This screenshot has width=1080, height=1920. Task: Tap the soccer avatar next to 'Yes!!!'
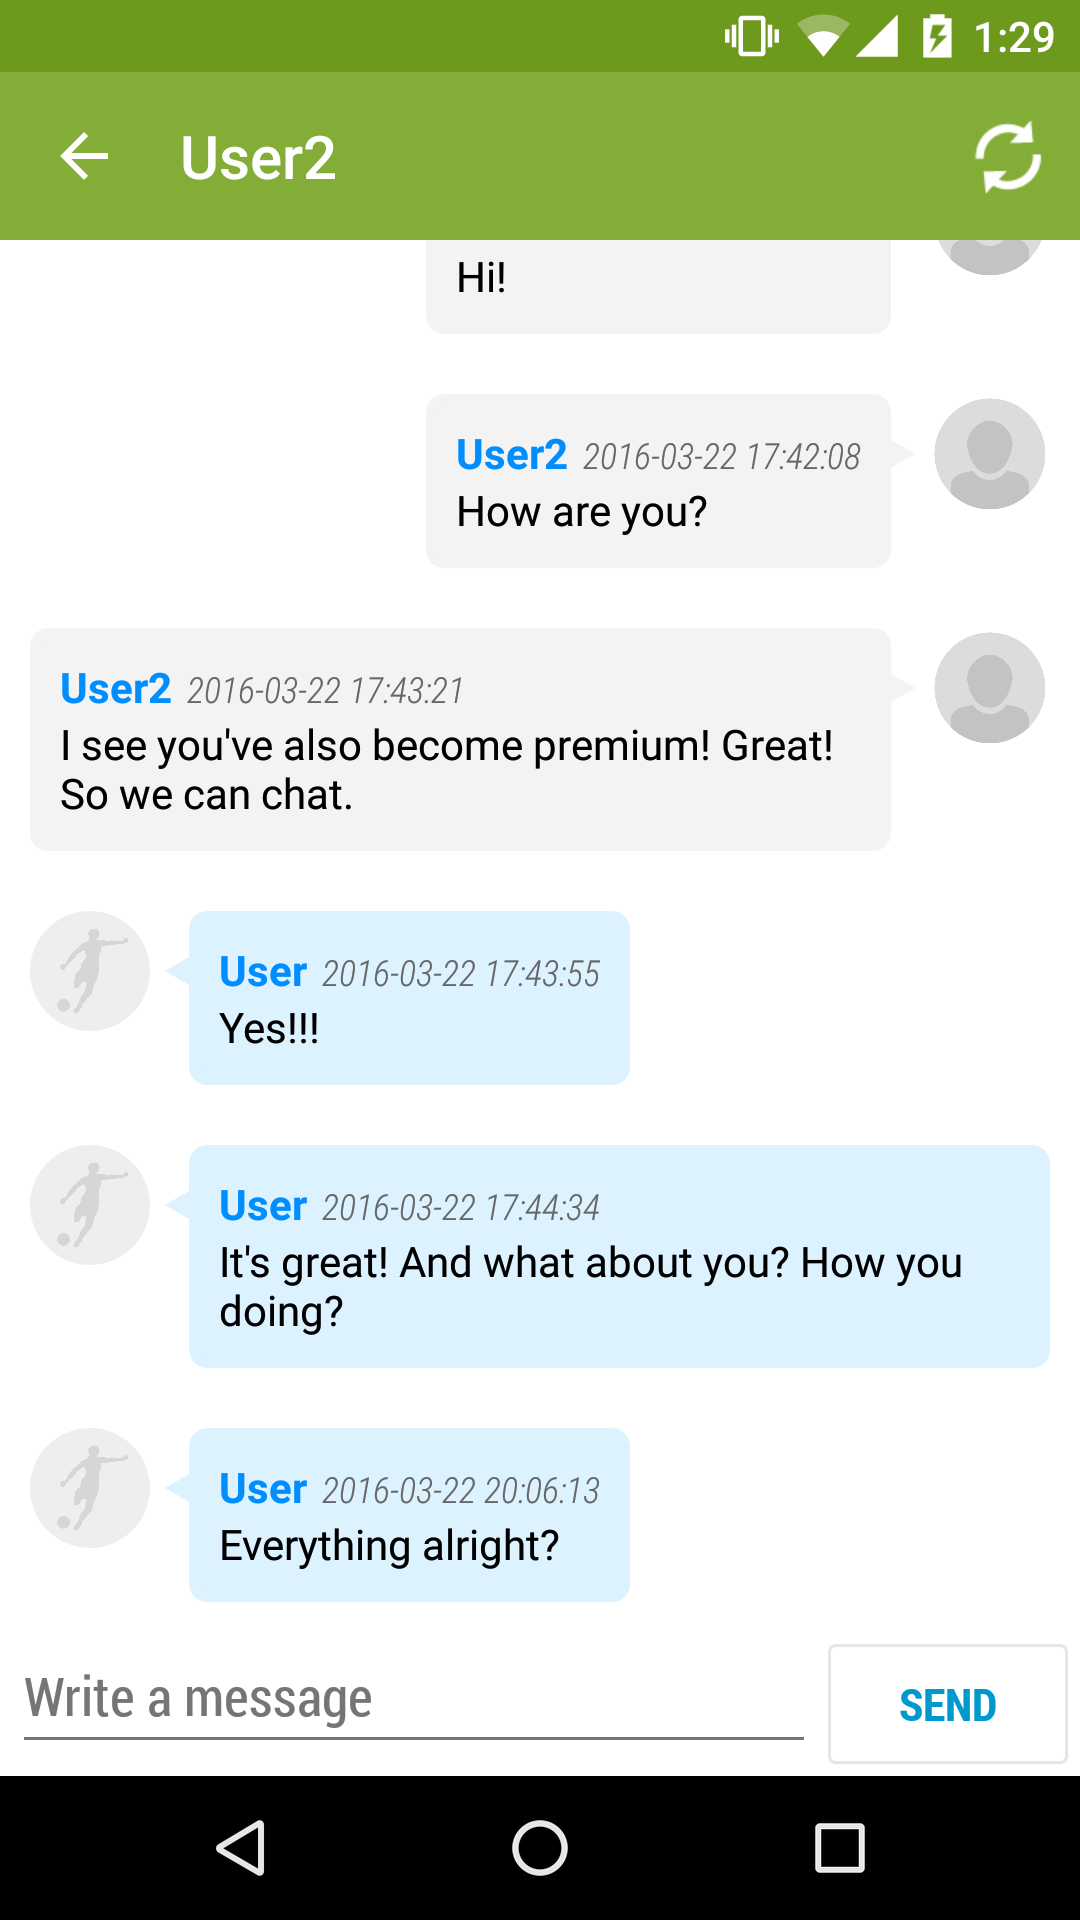click(x=90, y=971)
